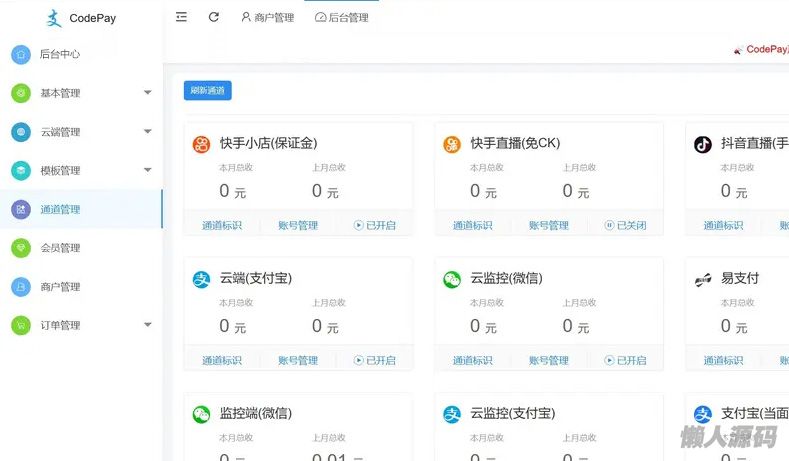This screenshot has height=461, width=789.
Task: Click the 易支付 channel icon
Action: [703, 279]
